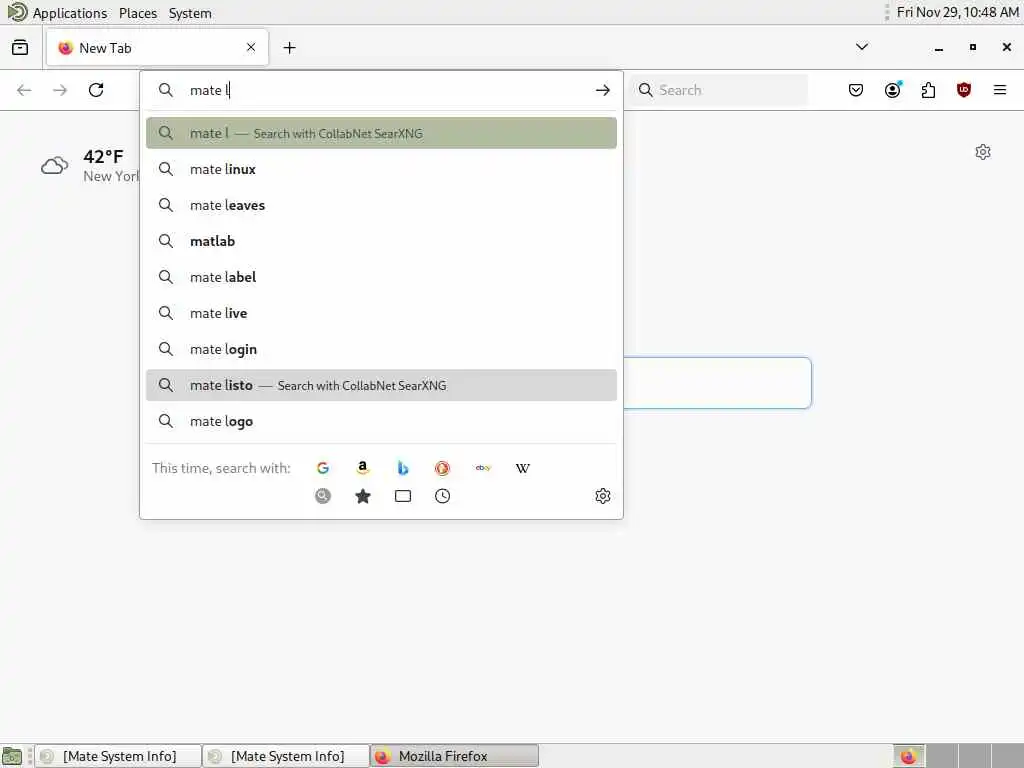Open search settings gear in dropdown
1024x768 pixels.
coord(602,496)
